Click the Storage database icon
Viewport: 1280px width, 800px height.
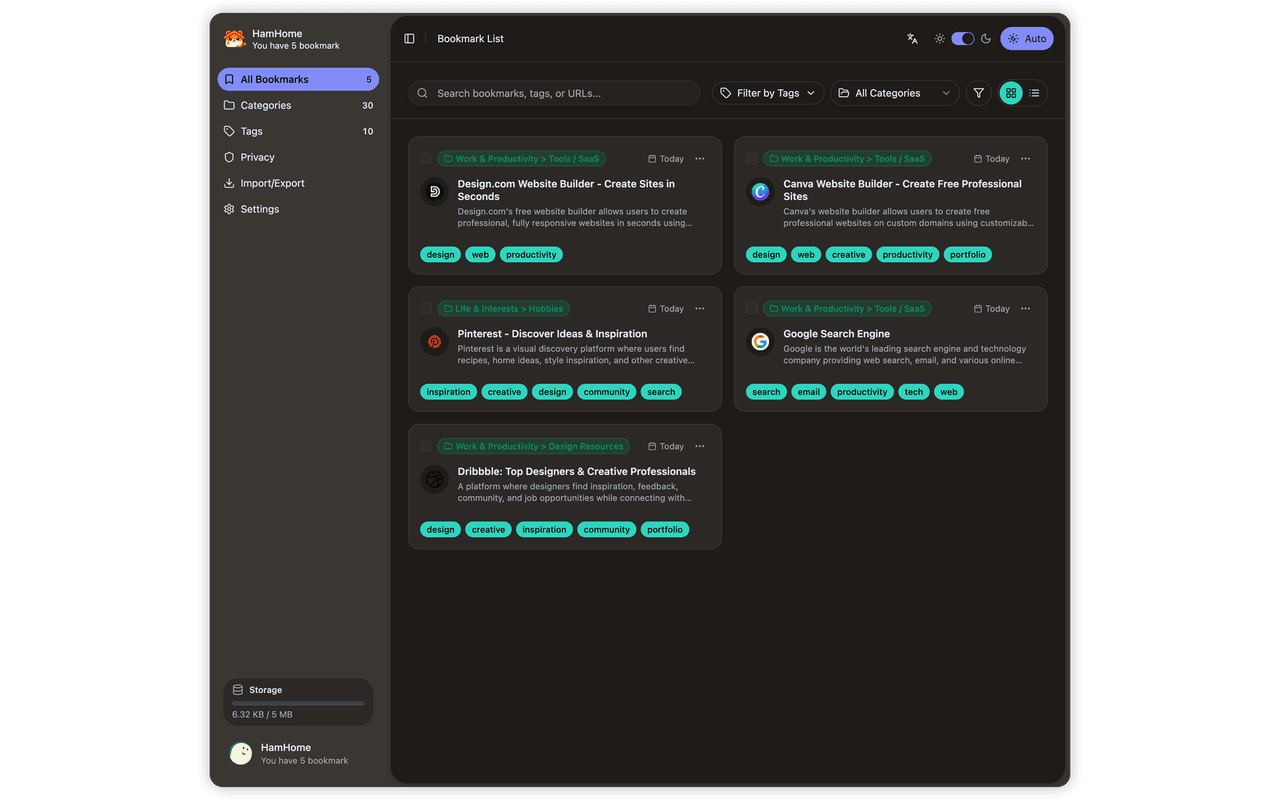tap(238, 690)
